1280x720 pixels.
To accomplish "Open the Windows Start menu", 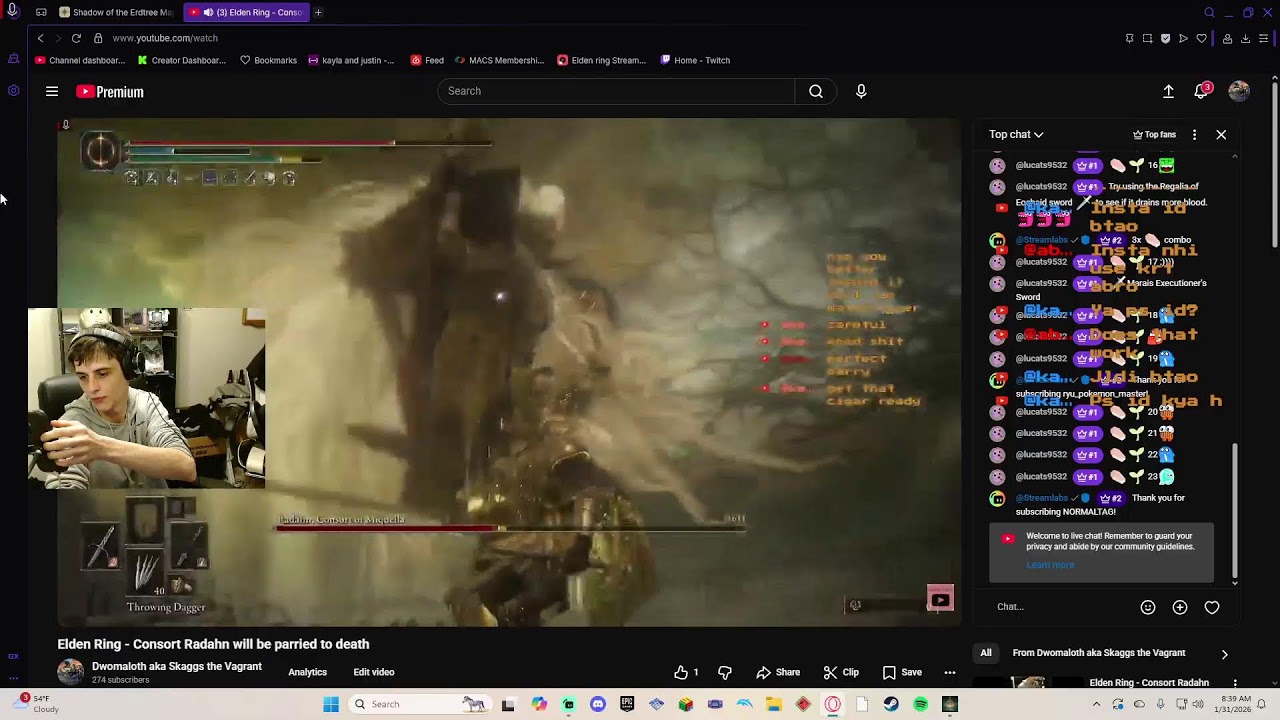I will pyautogui.click(x=331, y=704).
